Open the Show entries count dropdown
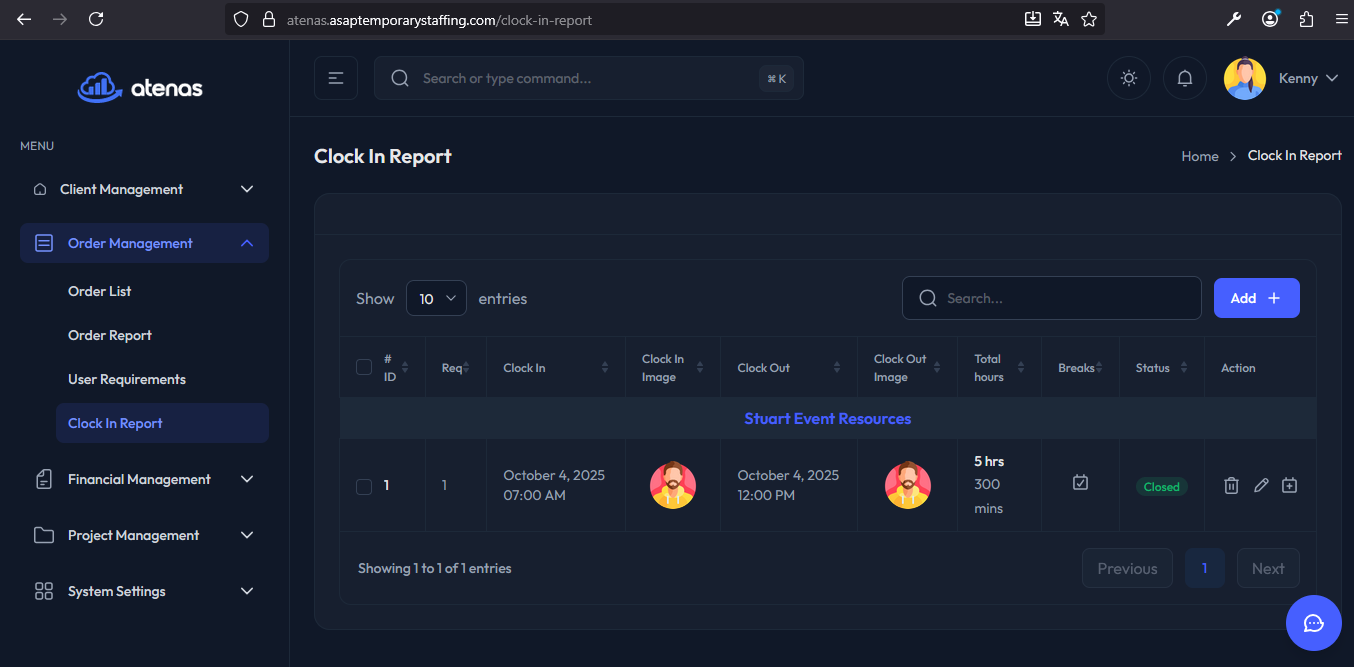 (x=436, y=298)
